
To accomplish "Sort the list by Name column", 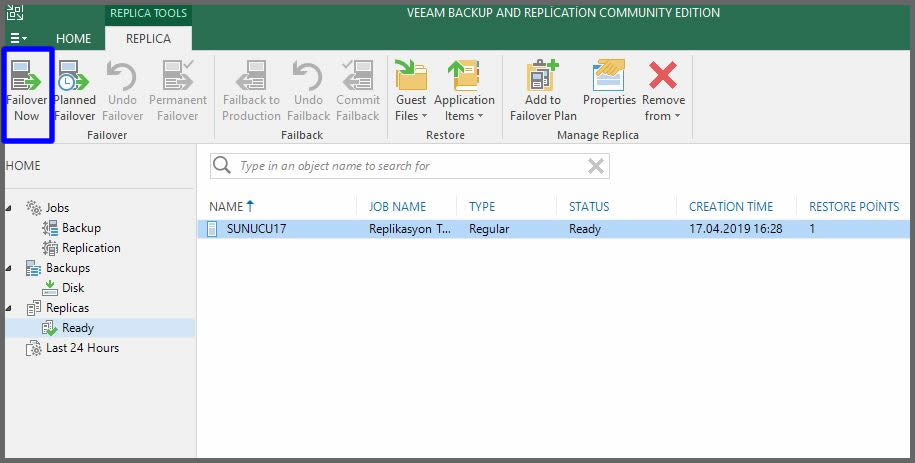I will tap(226, 206).
